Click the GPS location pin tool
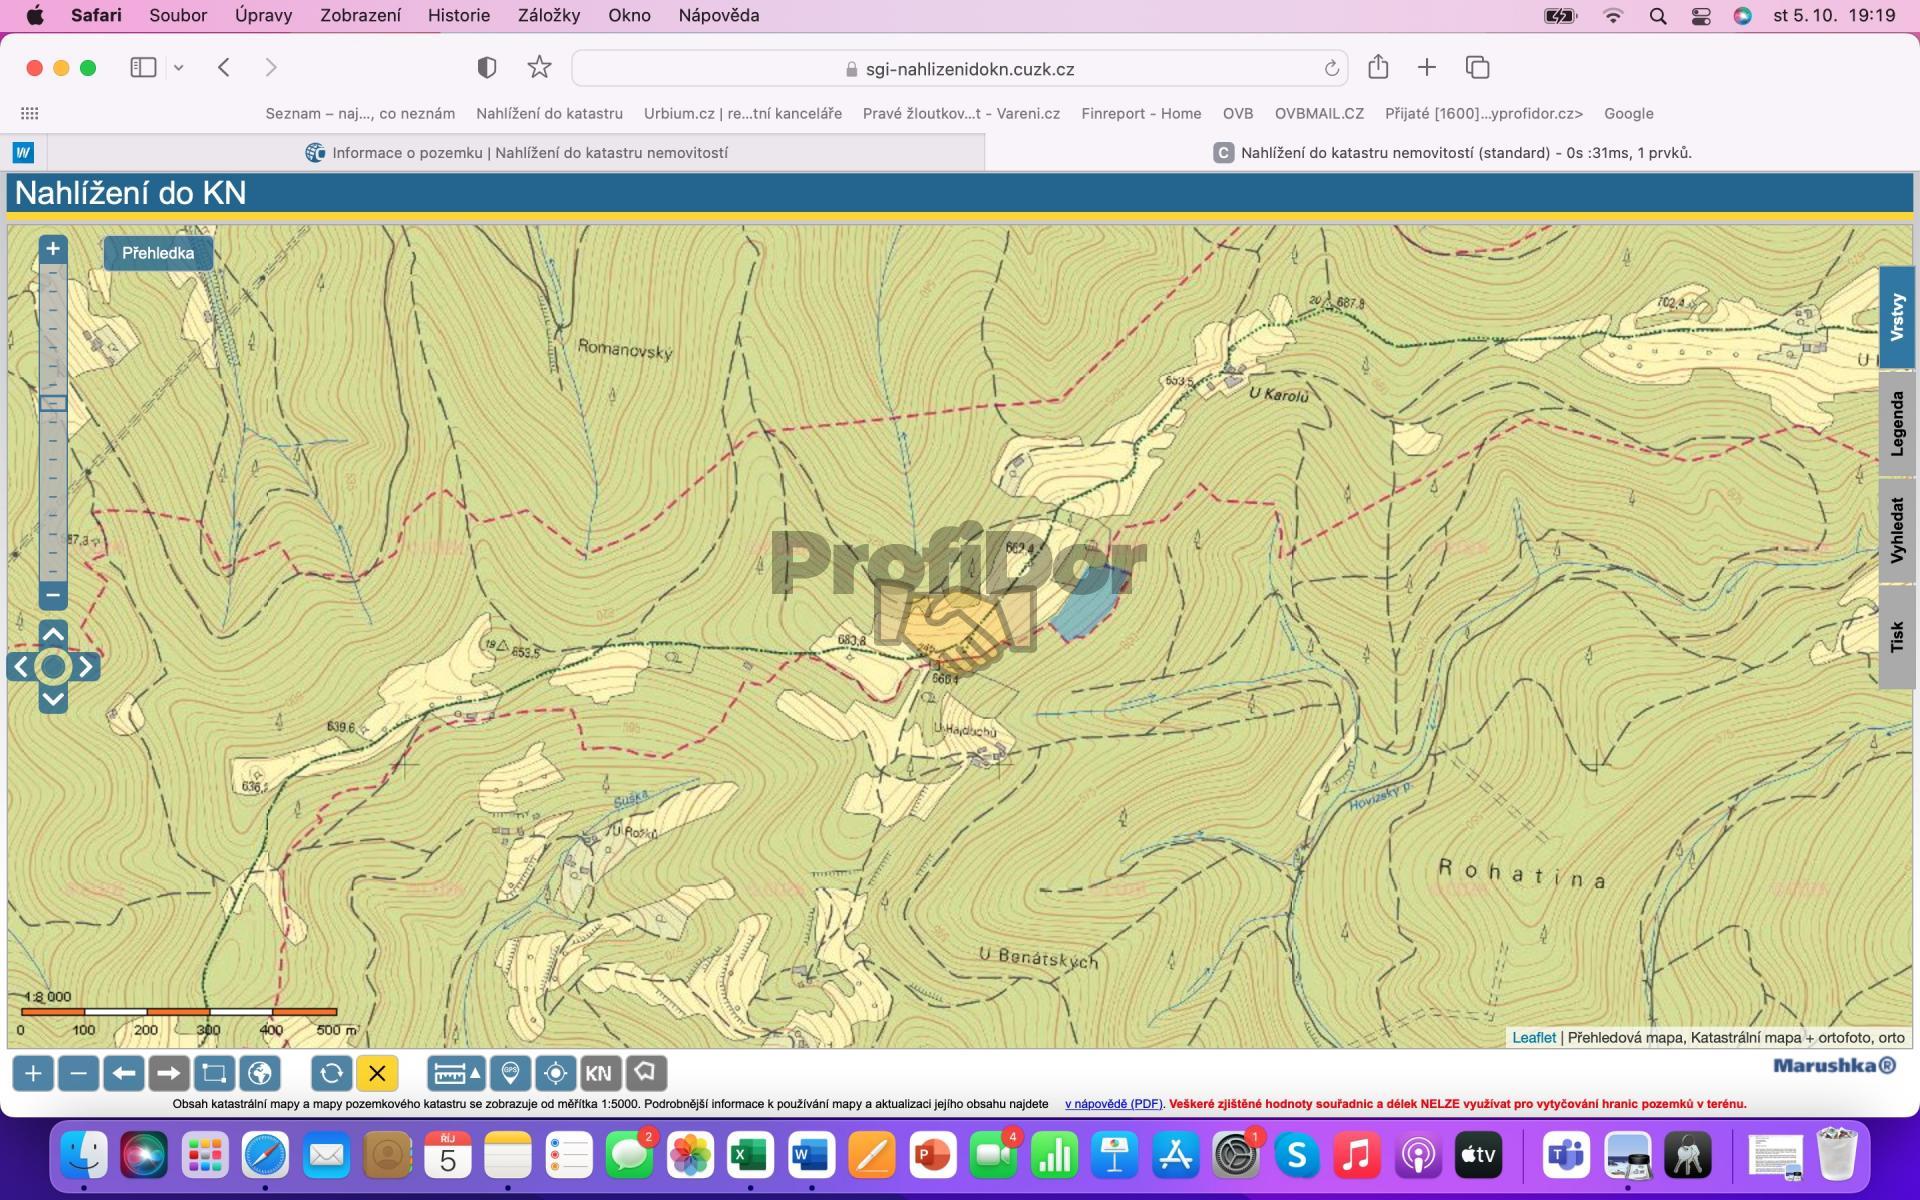Screen dimensions: 1920x1200 (x=510, y=1073)
